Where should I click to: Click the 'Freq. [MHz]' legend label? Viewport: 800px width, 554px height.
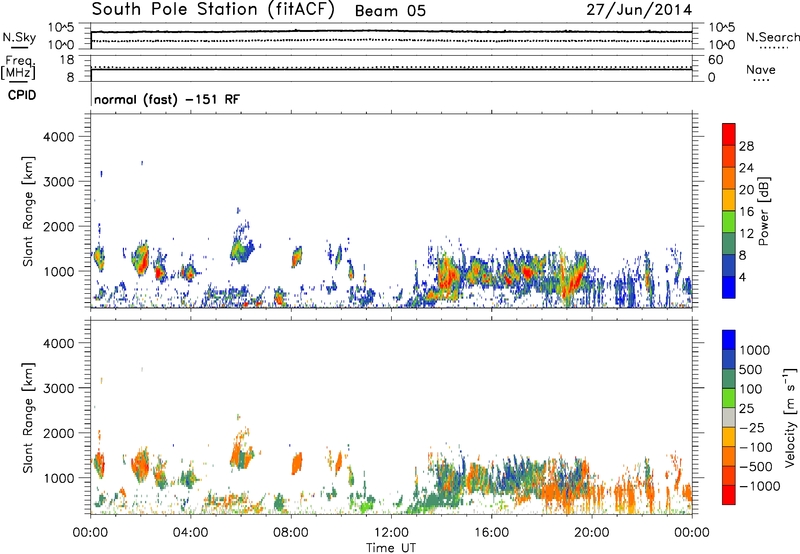(19, 68)
